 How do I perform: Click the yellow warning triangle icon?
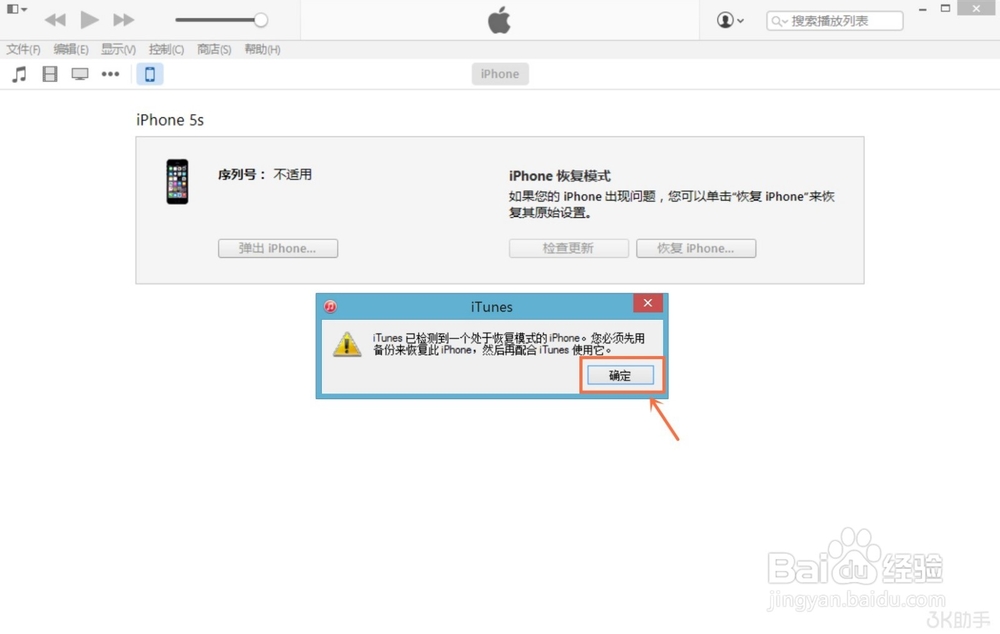[x=347, y=344]
